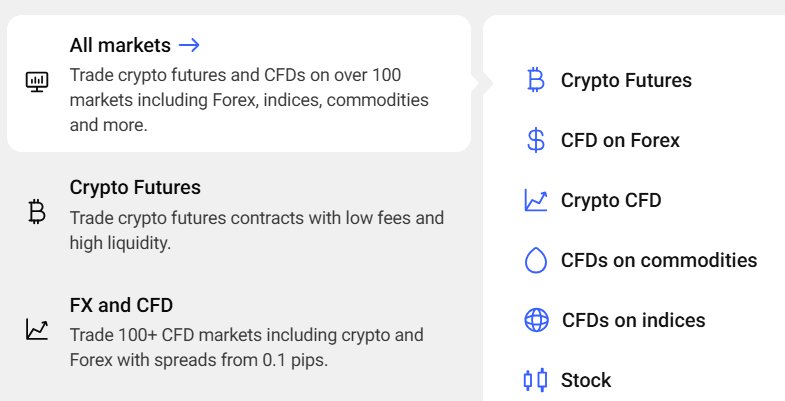Click the blue trend chart Crypto CFD icon
785x401 pixels.
pyautogui.click(x=536, y=200)
